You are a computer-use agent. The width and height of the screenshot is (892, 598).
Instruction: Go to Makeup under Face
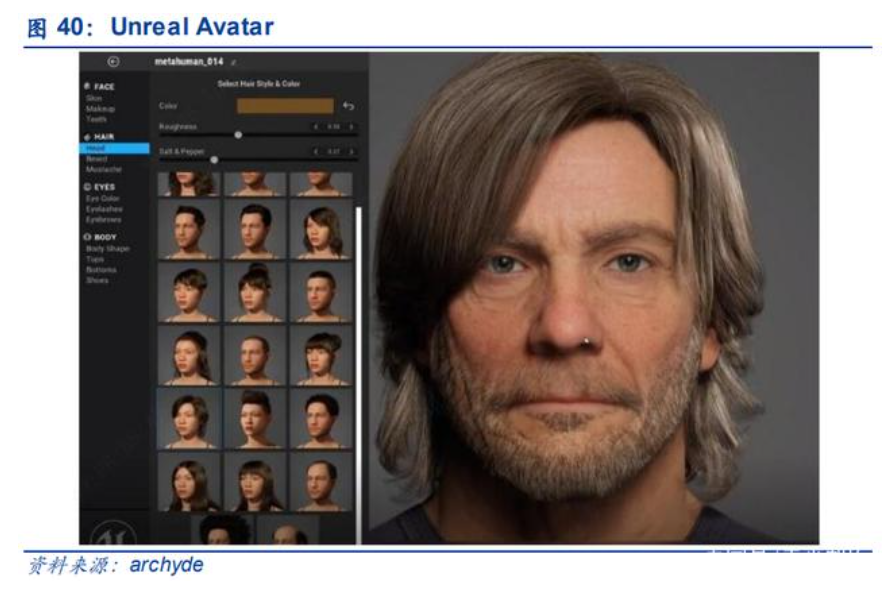pyautogui.click(x=99, y=109)
